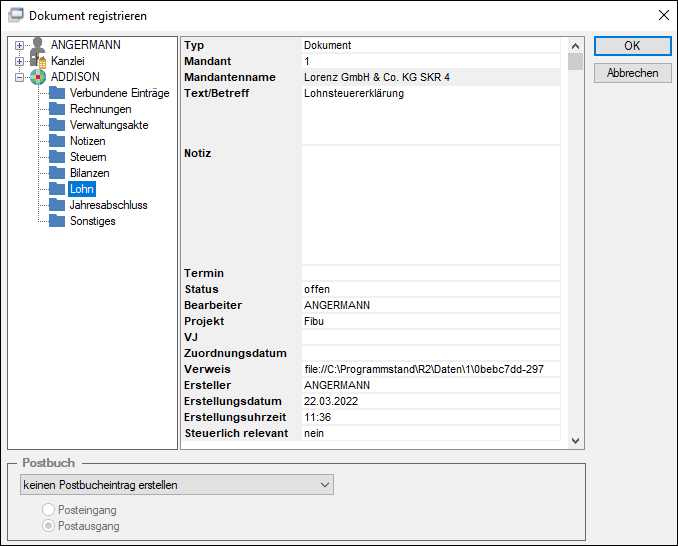Viewport: 678px width, 546px height.
Task: Click the Abbrechen button
Action: coord(633,73)
